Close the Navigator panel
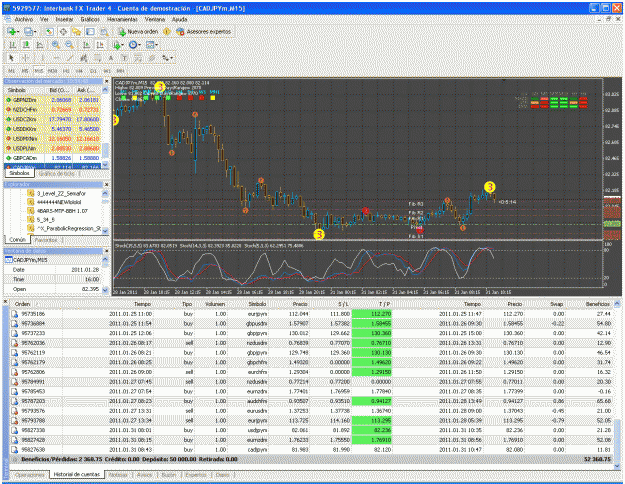 106,185
